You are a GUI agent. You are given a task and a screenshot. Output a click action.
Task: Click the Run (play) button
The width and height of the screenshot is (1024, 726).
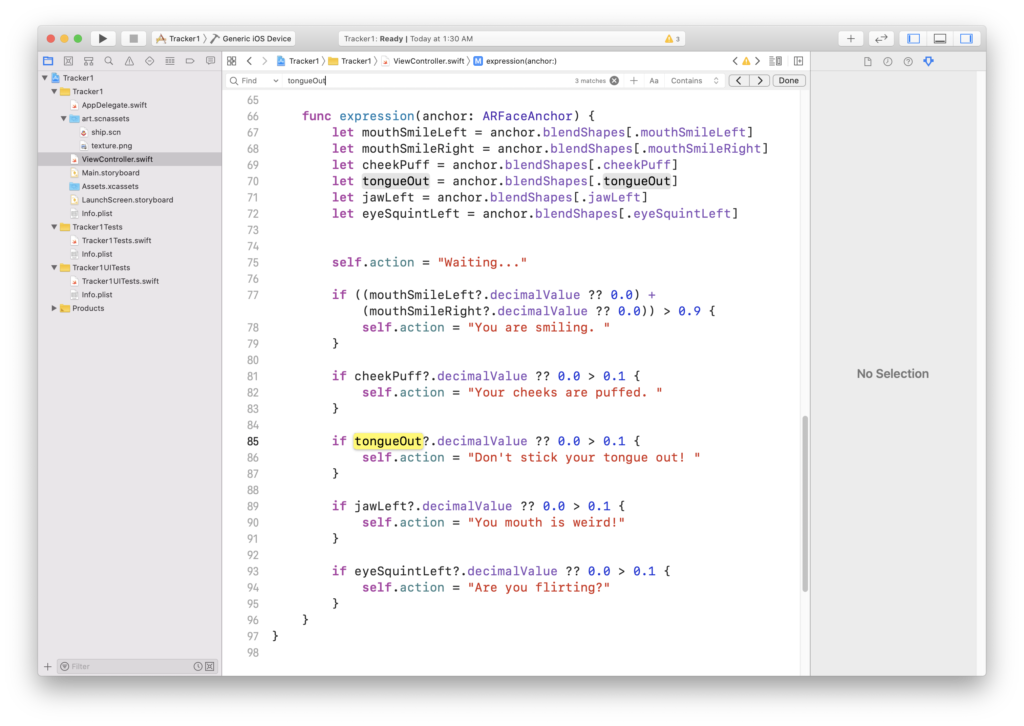coord(102,38)
